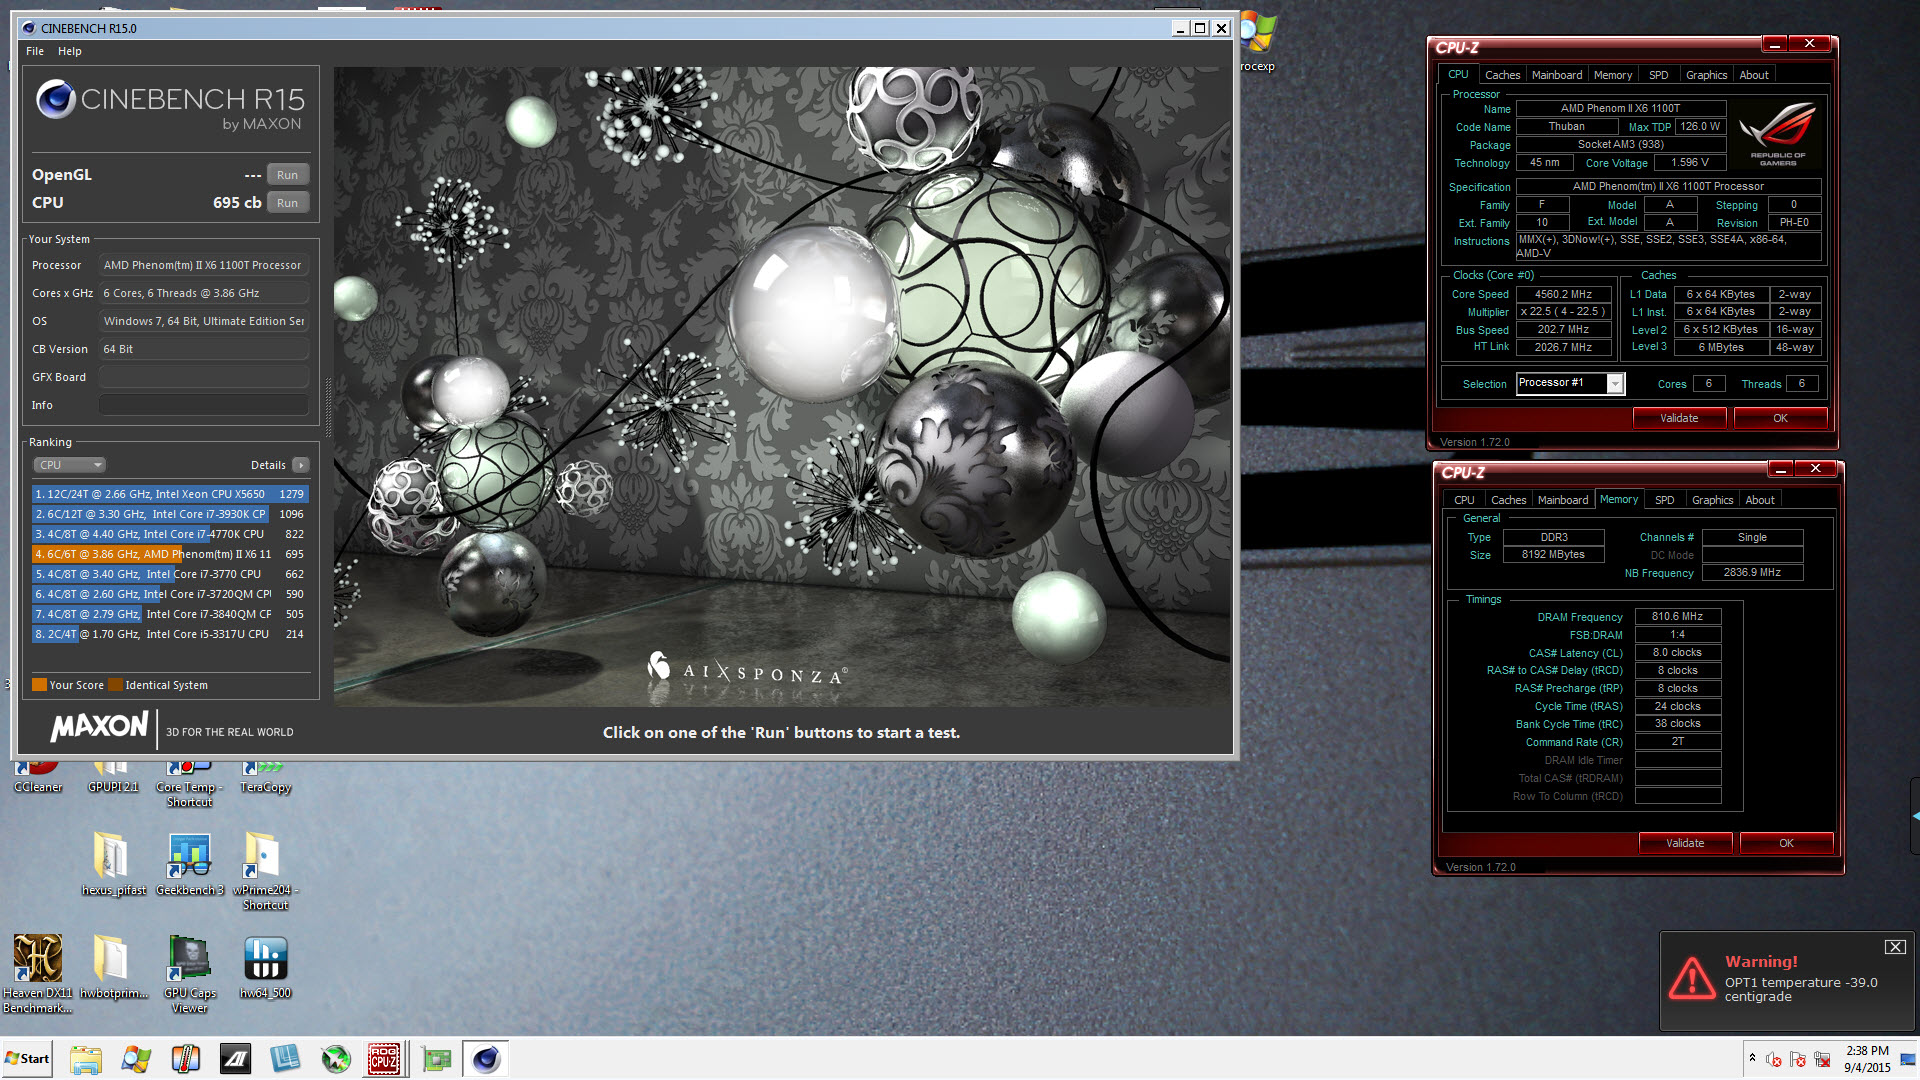The height and width of the screenshot is (1080, 1920).
Task: Select the Core i7-3770 ranking row
Action: pyautogui.click(x=170, y=574)
